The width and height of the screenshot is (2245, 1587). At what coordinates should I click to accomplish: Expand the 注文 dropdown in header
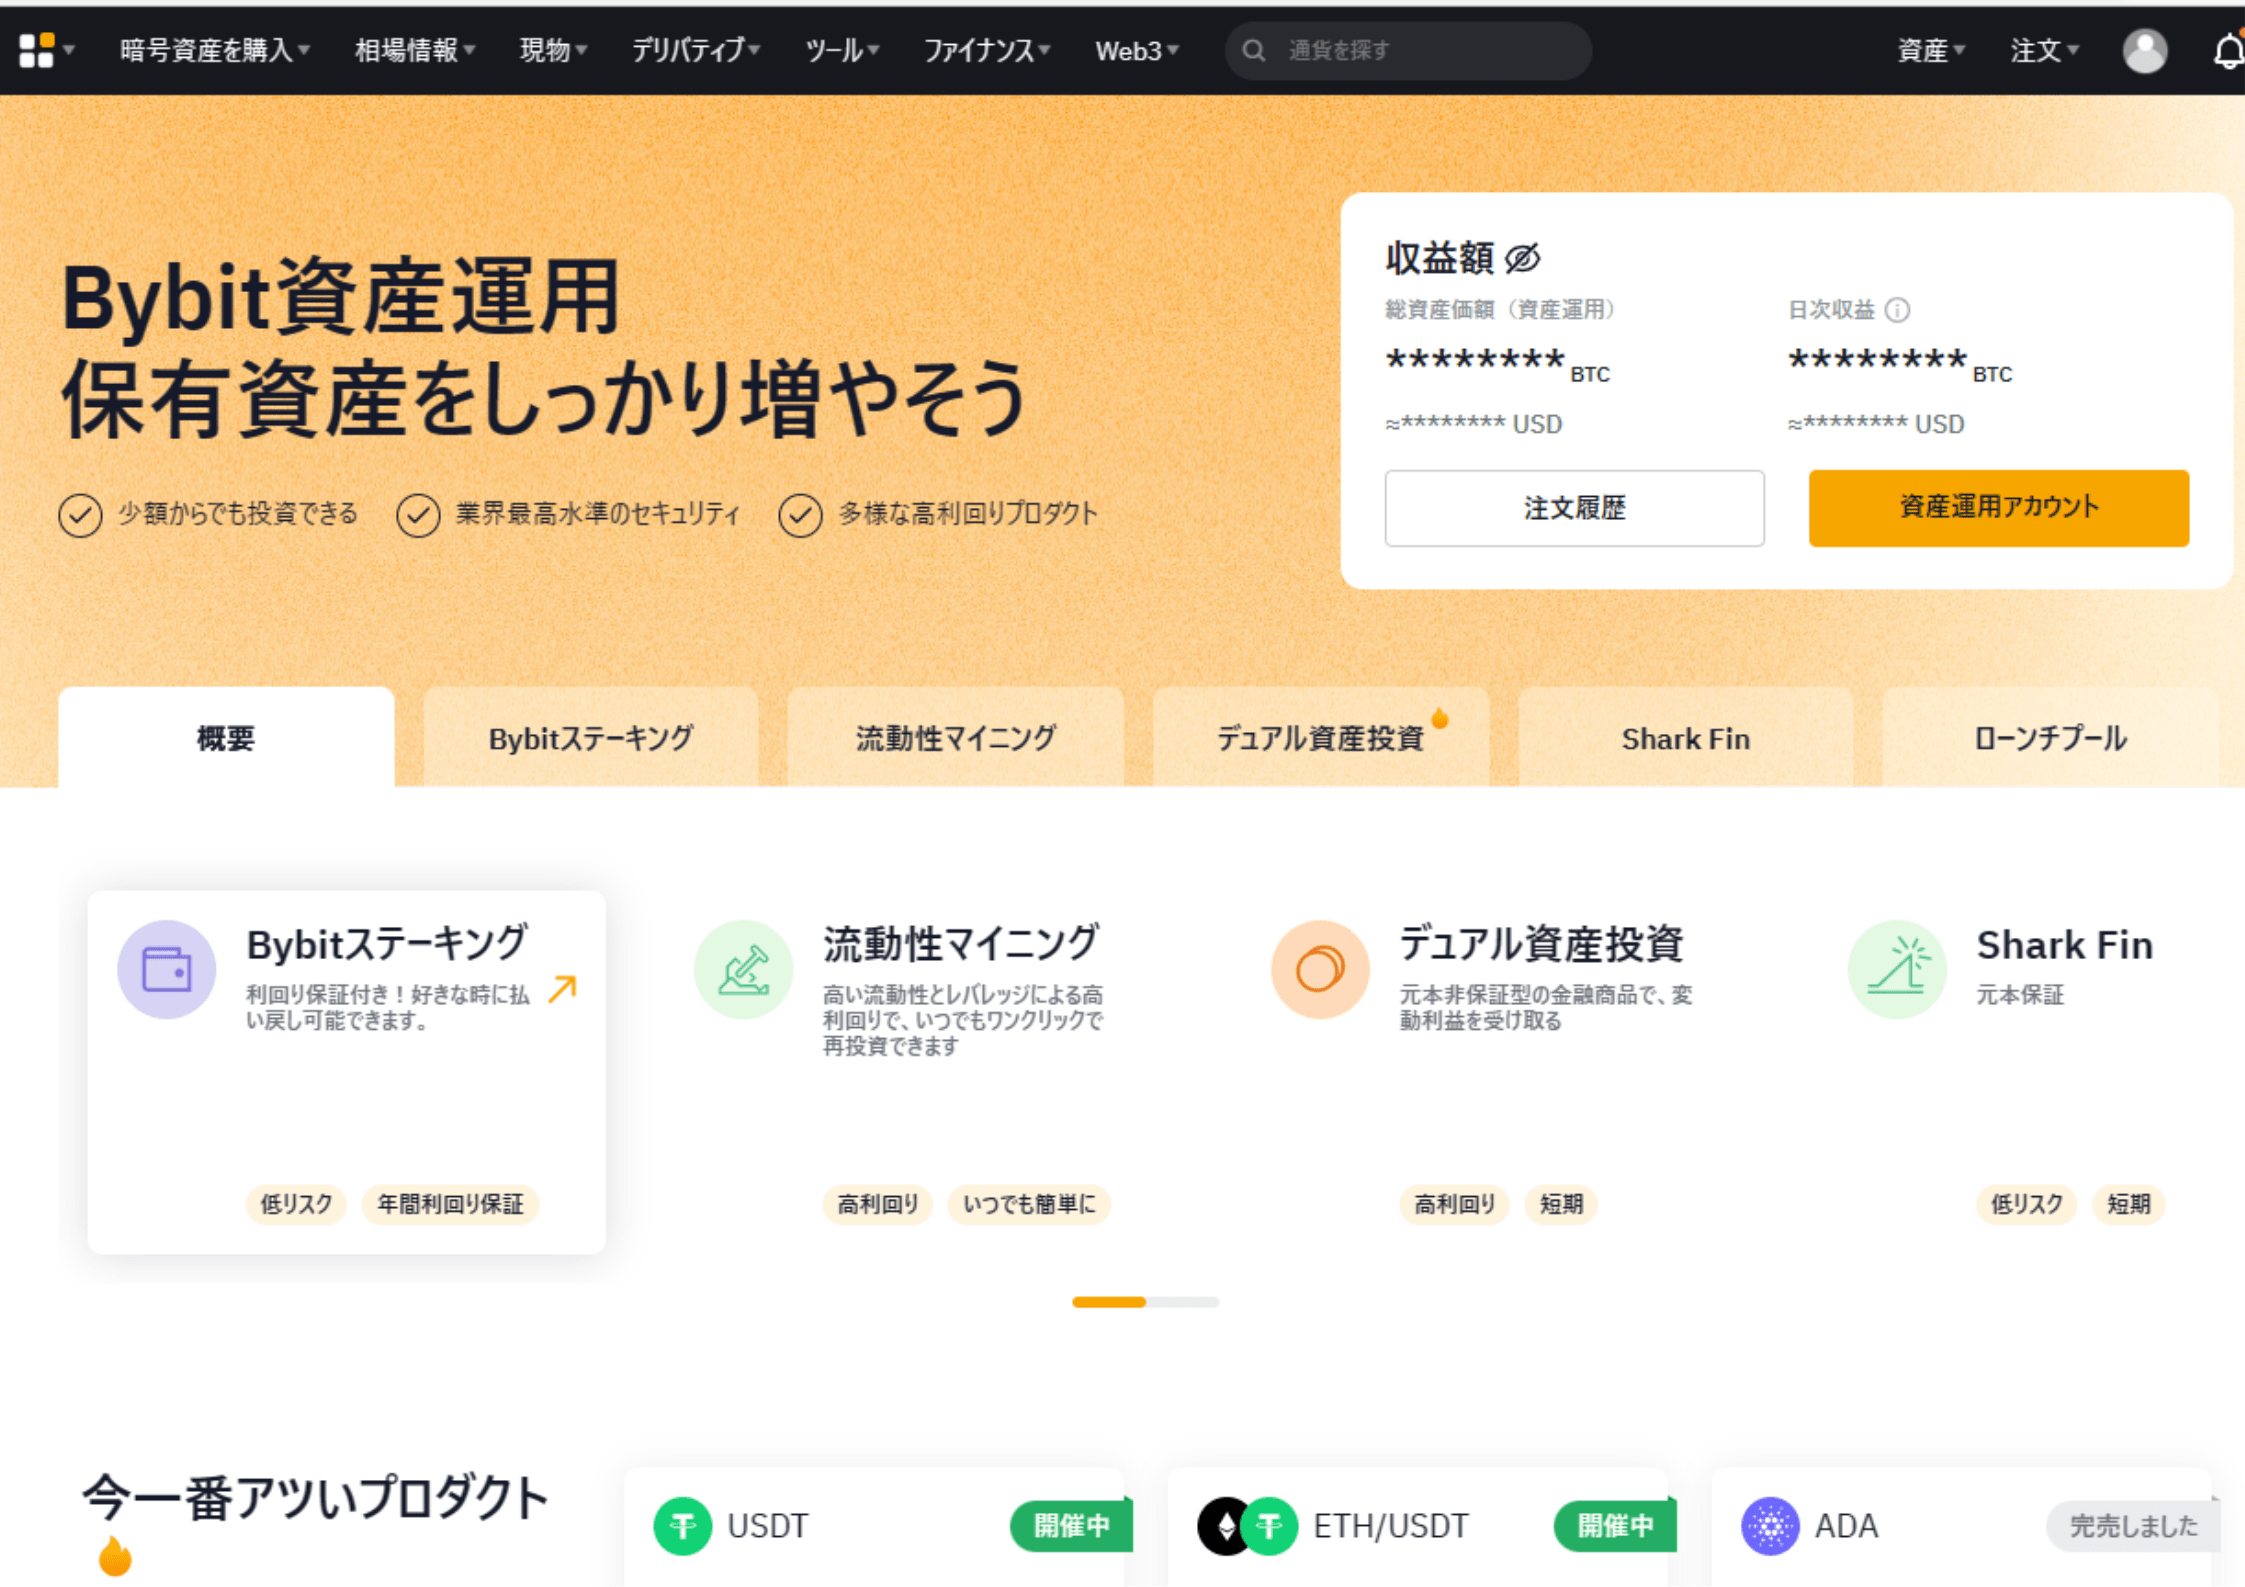(x=2045, y=50)
